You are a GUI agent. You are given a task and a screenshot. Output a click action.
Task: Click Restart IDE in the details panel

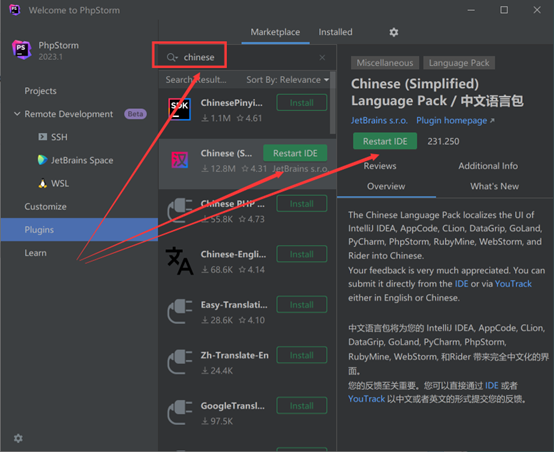tap(385, 141)
